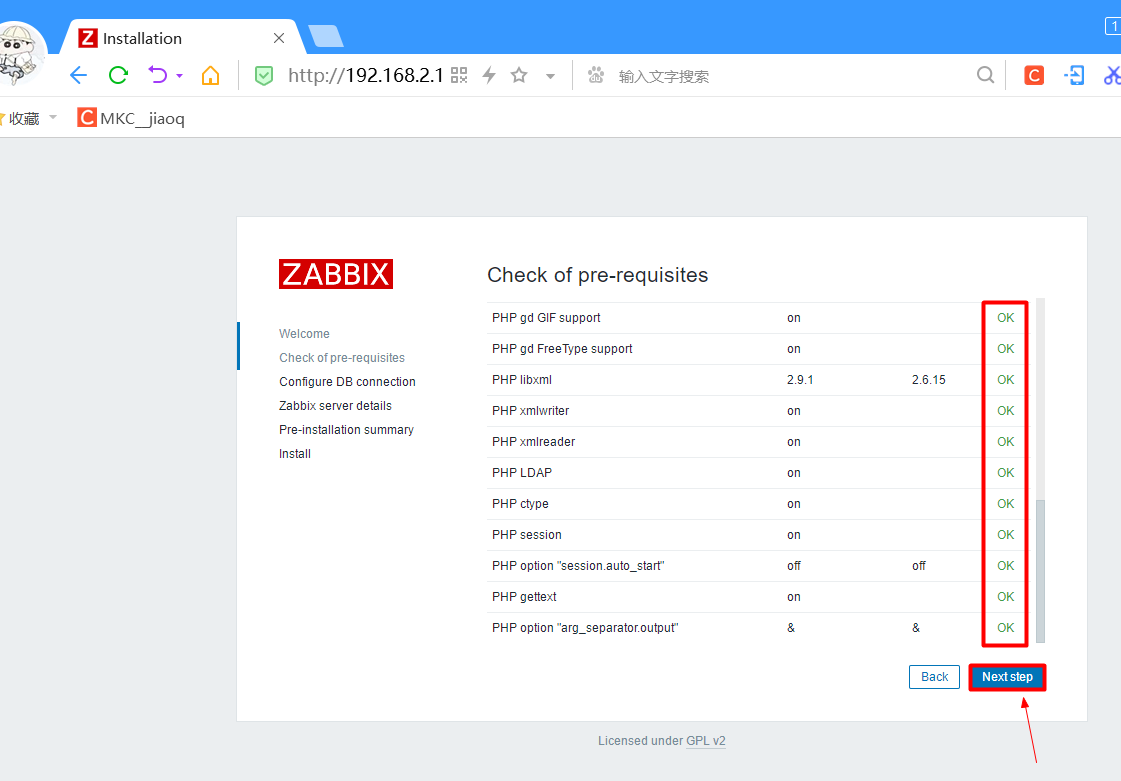Viewport: 1121px width, 781px height.
Task: Click the PHP libxml row label
Action: point(522,380)
